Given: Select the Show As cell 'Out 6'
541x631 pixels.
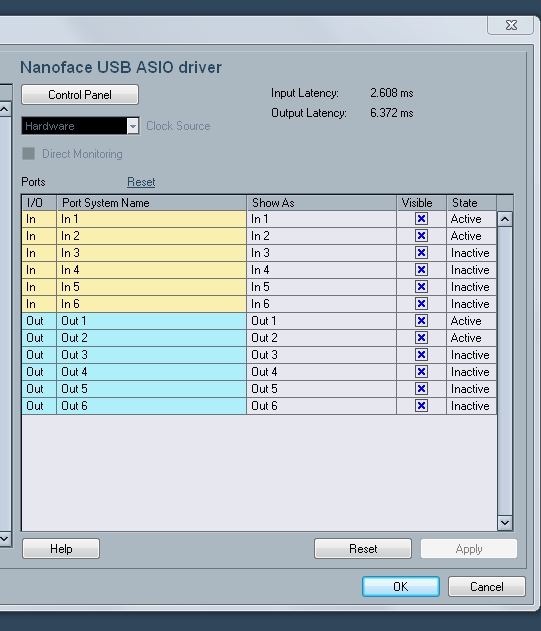Looking at the screenshot, I should pos(321,406).
